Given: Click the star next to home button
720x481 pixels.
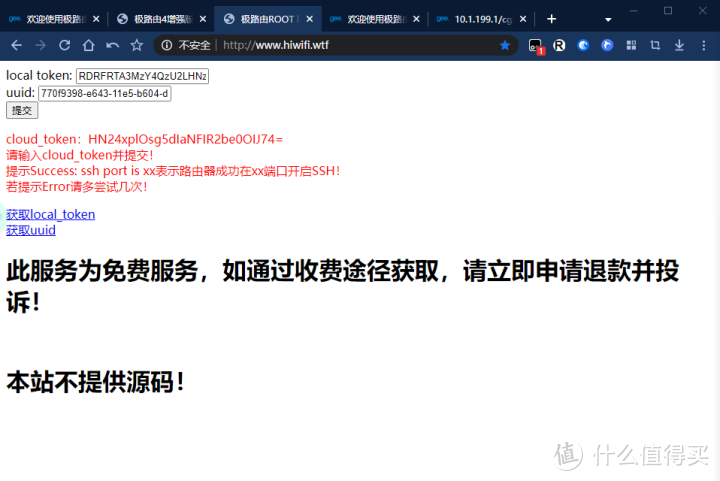Looking at the screenshot, I should tap(136, 45).
